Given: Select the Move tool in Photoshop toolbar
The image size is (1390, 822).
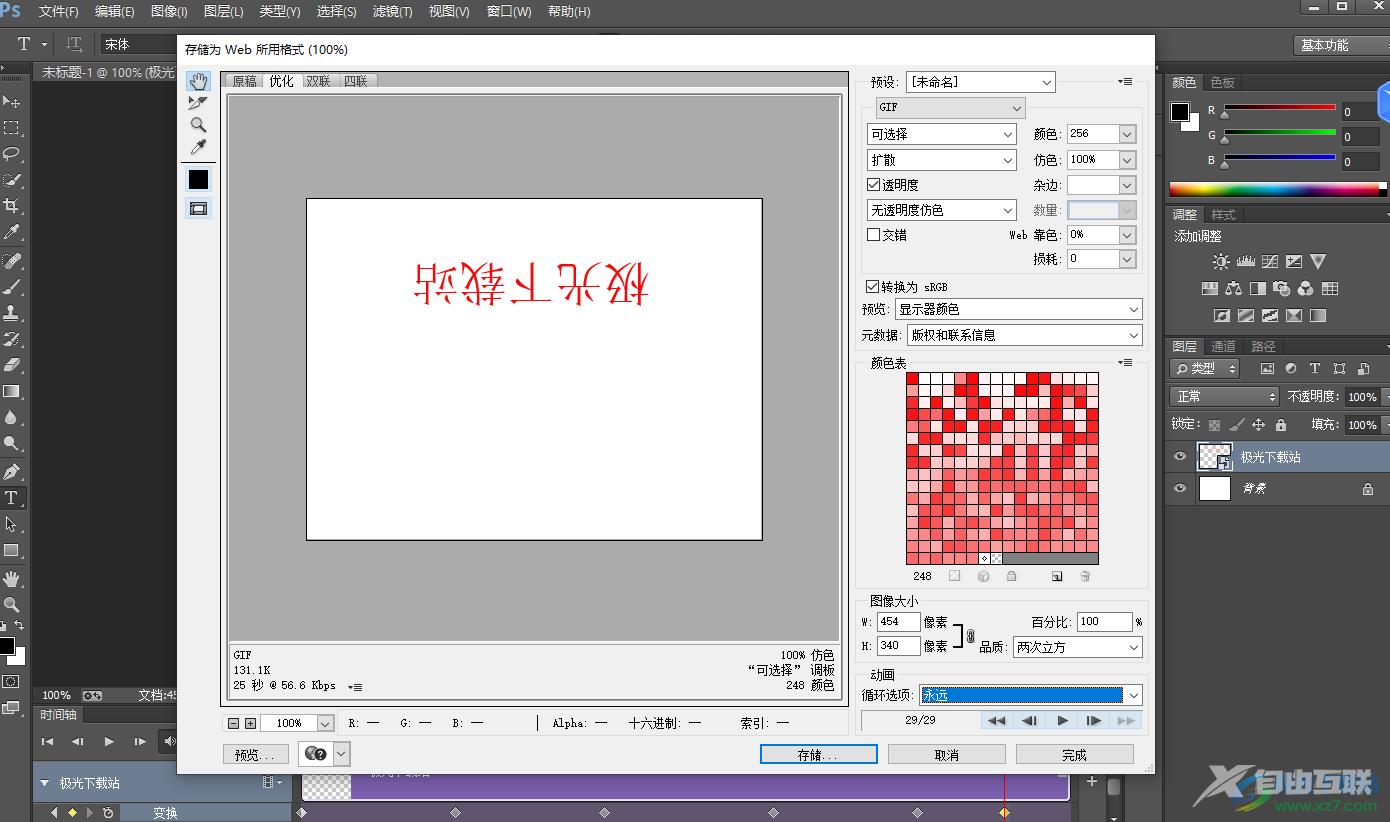Looking at the screenshot, I should coord(12,101).
